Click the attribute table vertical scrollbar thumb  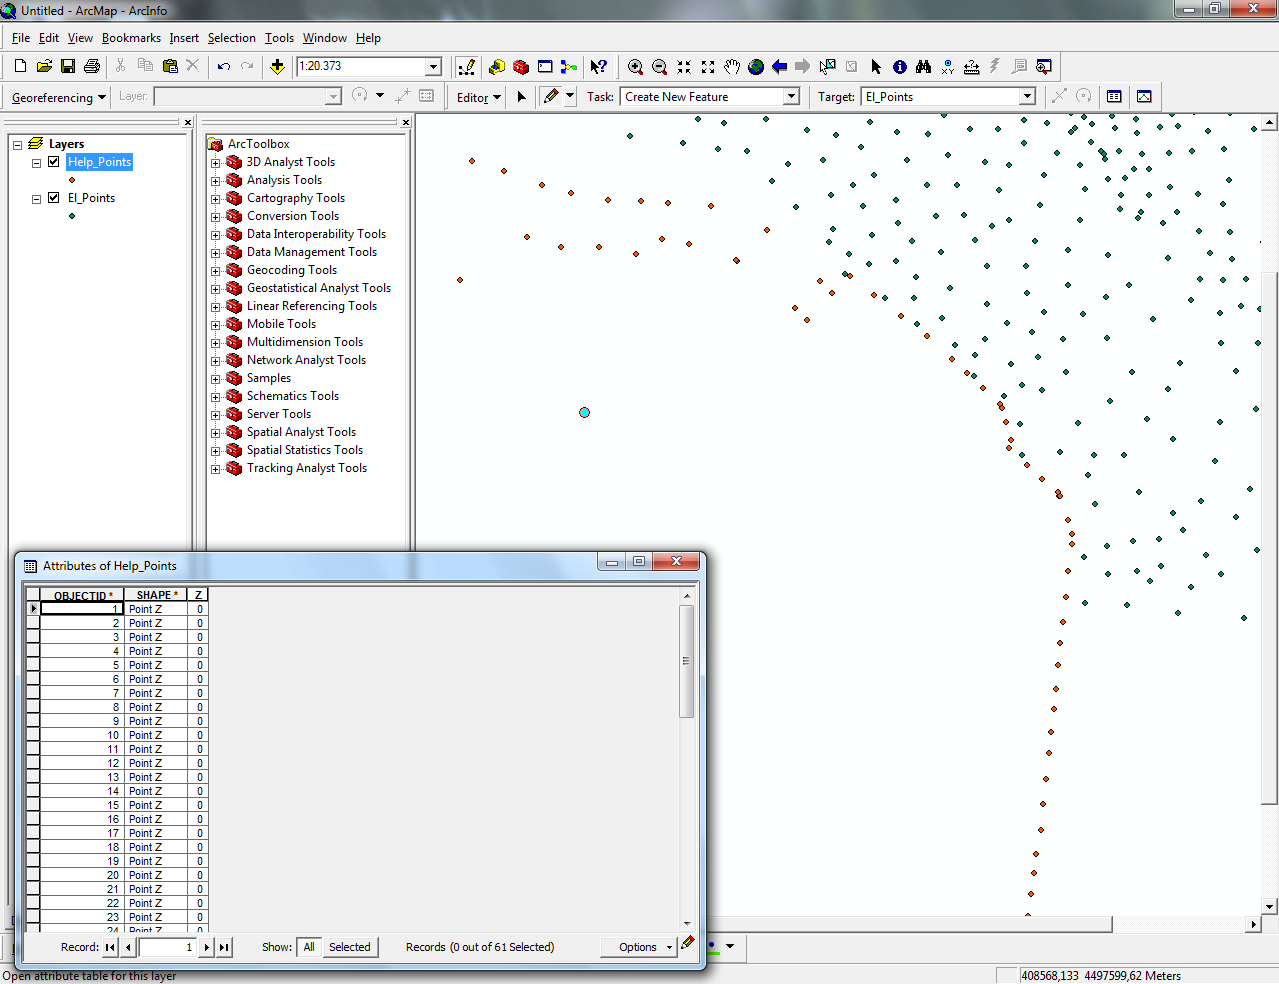[686, 661]
